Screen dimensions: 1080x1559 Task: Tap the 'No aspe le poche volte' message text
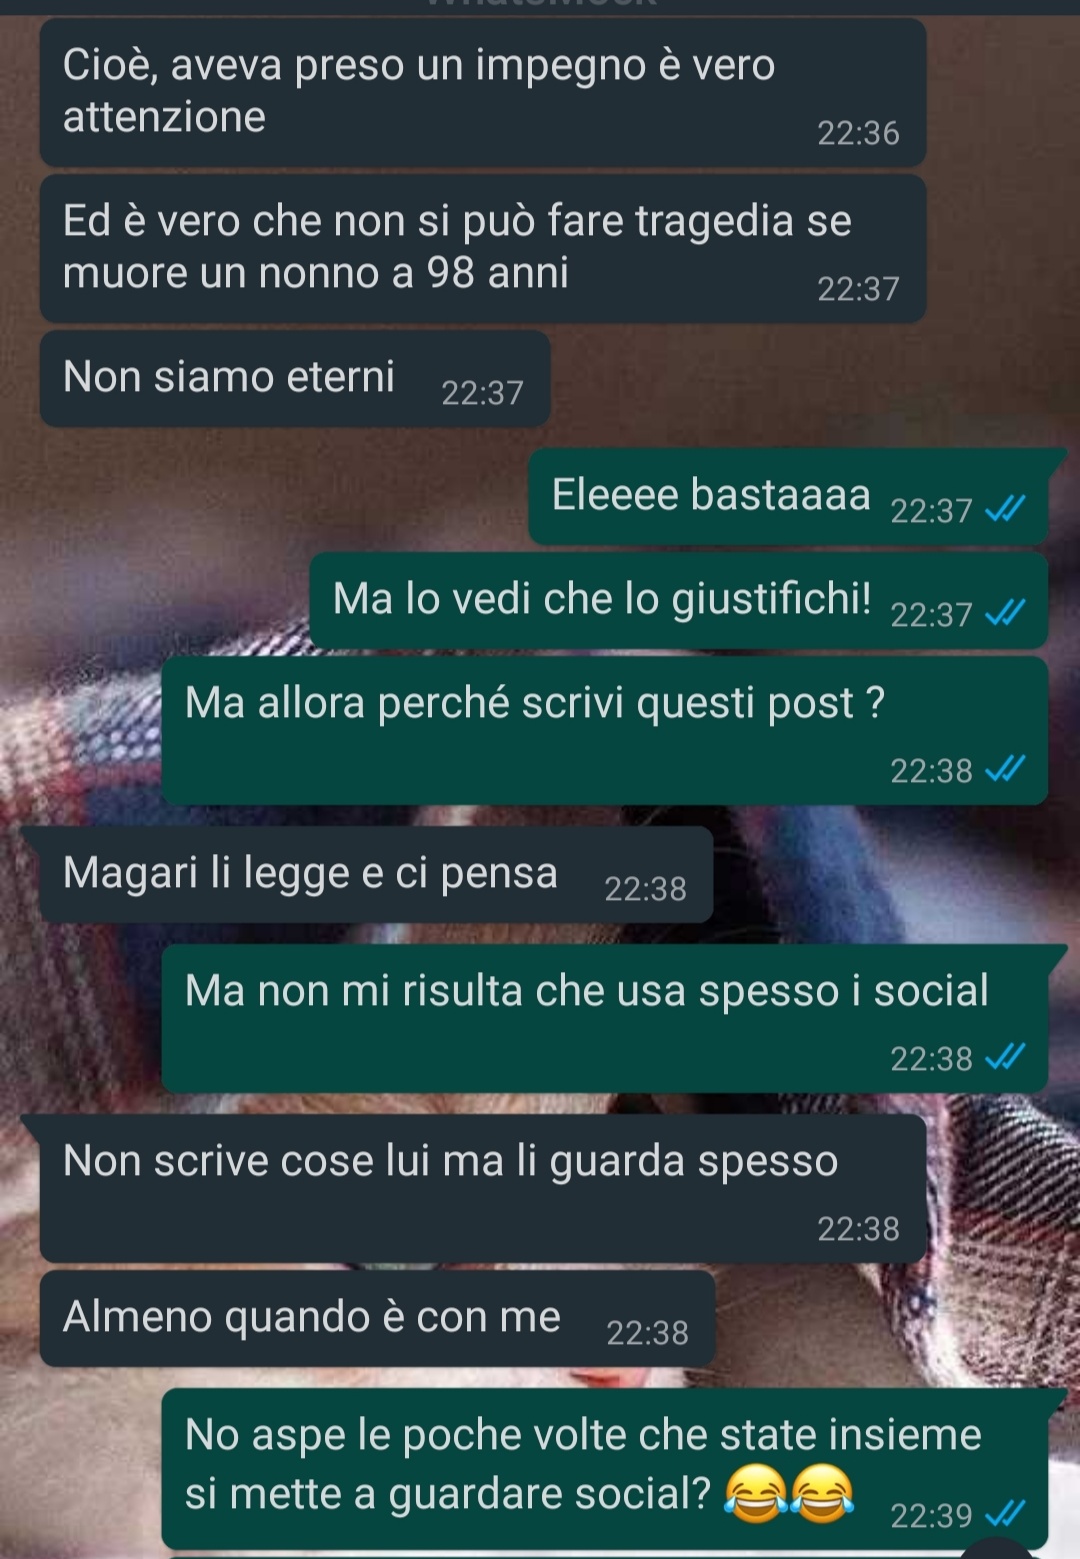583,1464
